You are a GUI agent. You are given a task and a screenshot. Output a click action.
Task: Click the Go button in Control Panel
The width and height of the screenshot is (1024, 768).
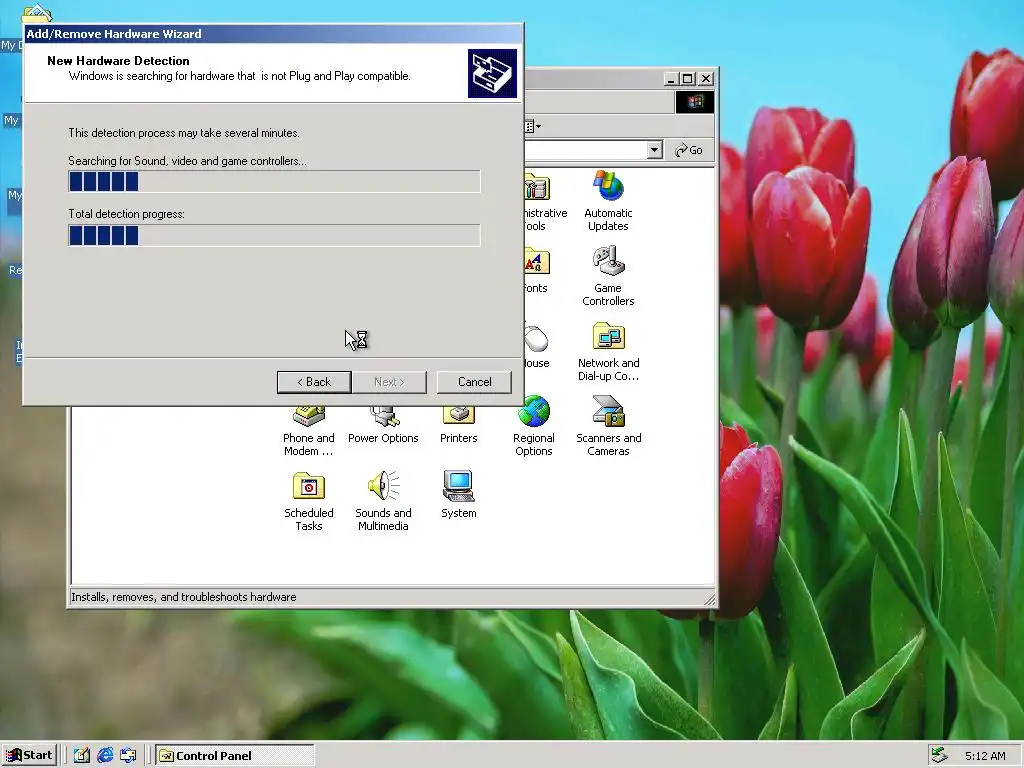click(x=689, y=150)
